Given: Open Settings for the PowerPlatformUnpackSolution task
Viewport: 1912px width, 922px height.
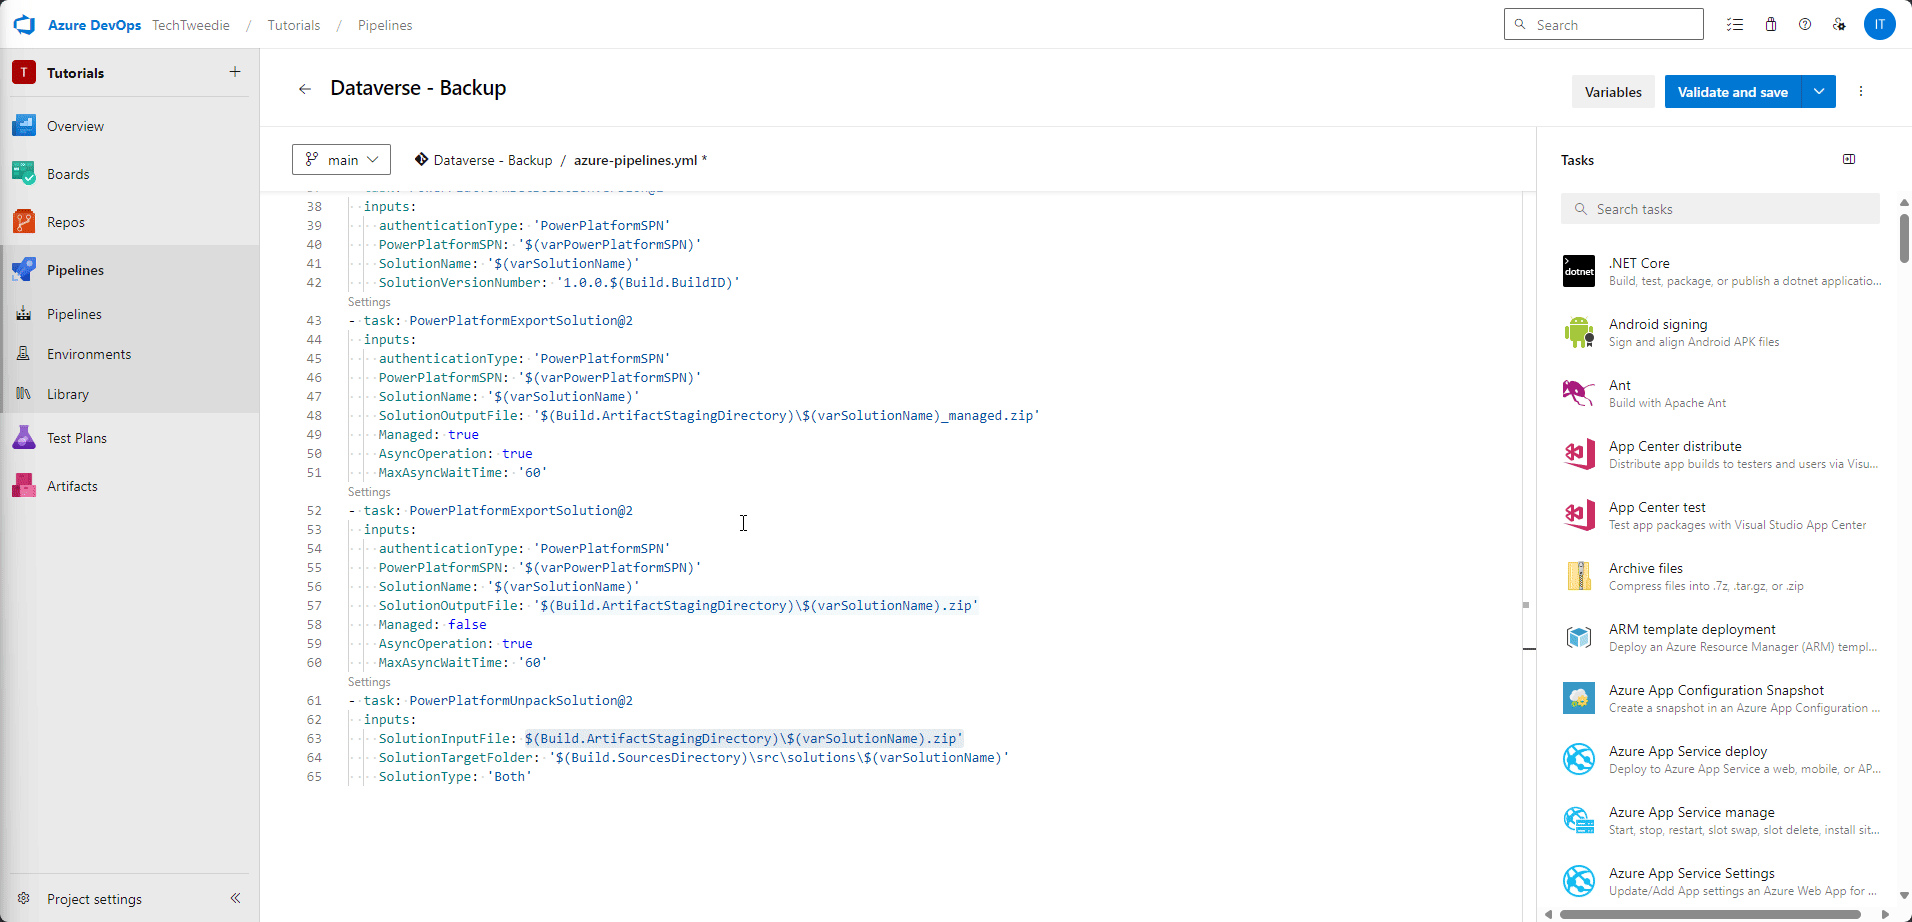Looking at the screenshot, I should point(368,681).
